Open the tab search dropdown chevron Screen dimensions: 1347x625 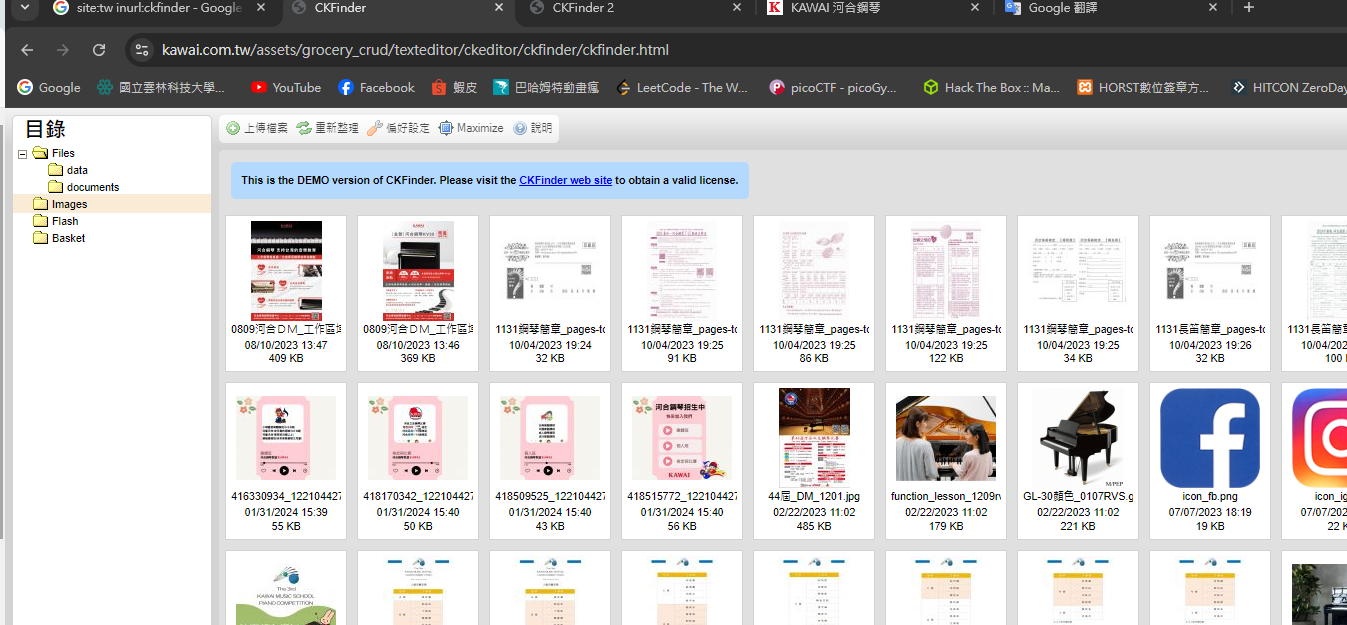pyautogui.click(x=24, y=8)
